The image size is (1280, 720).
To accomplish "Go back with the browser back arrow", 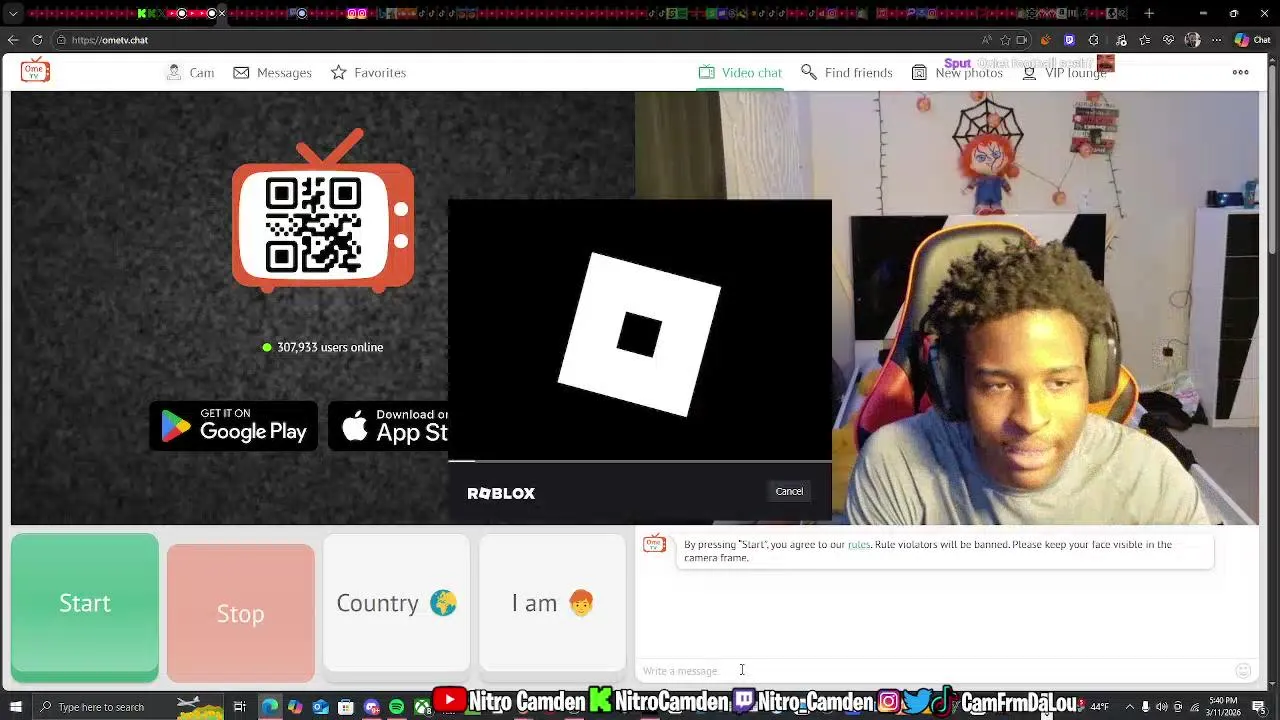I will (x=12, y=40).
